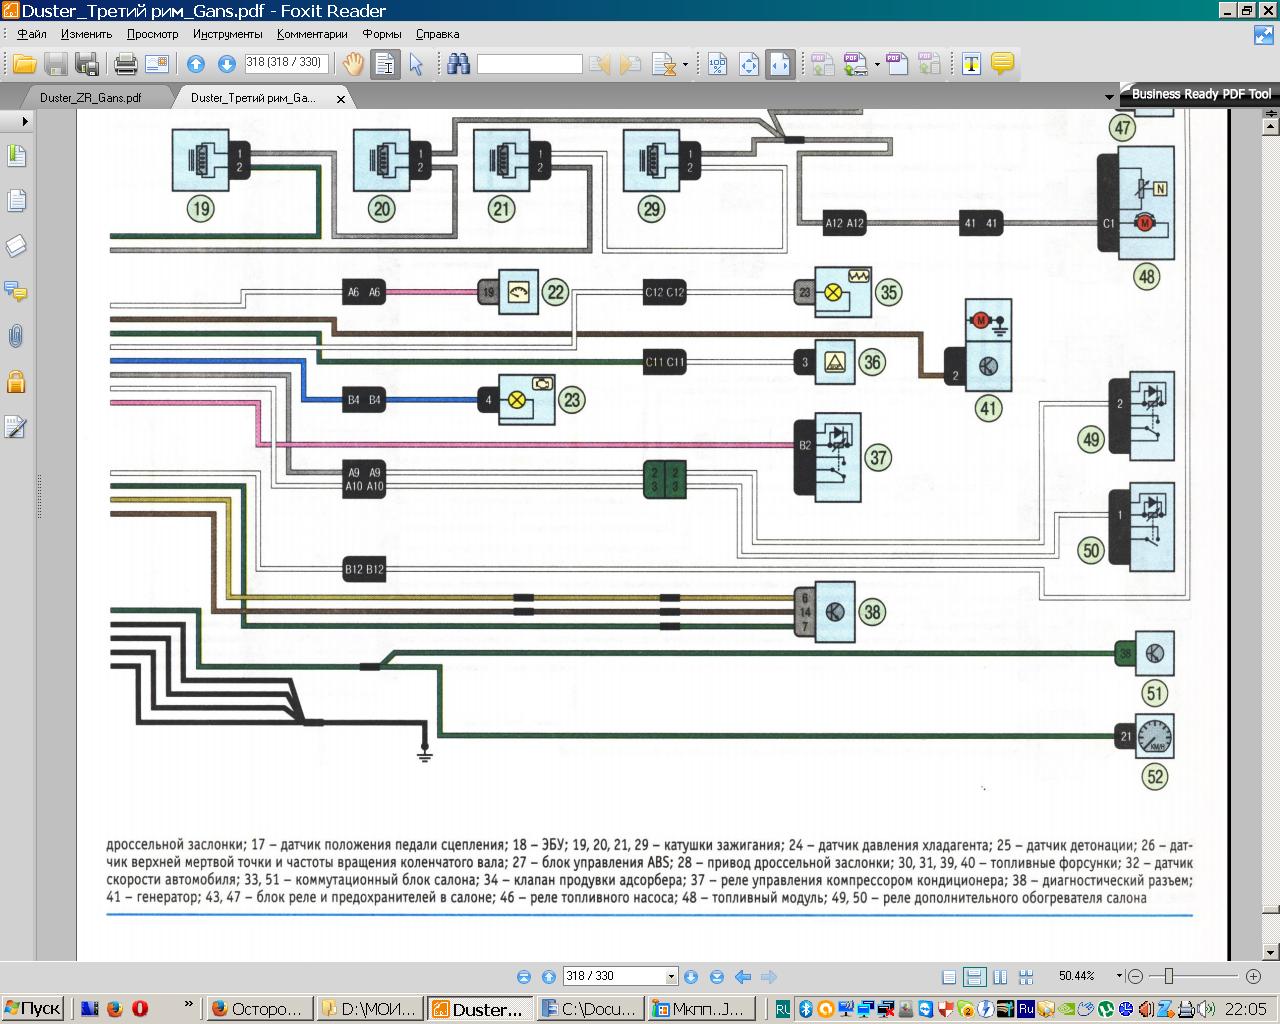Switch to the Duster_ZR_Gans.pdf tab
This screenshot has width=1280, height=1024.
(x=90, y=98)
